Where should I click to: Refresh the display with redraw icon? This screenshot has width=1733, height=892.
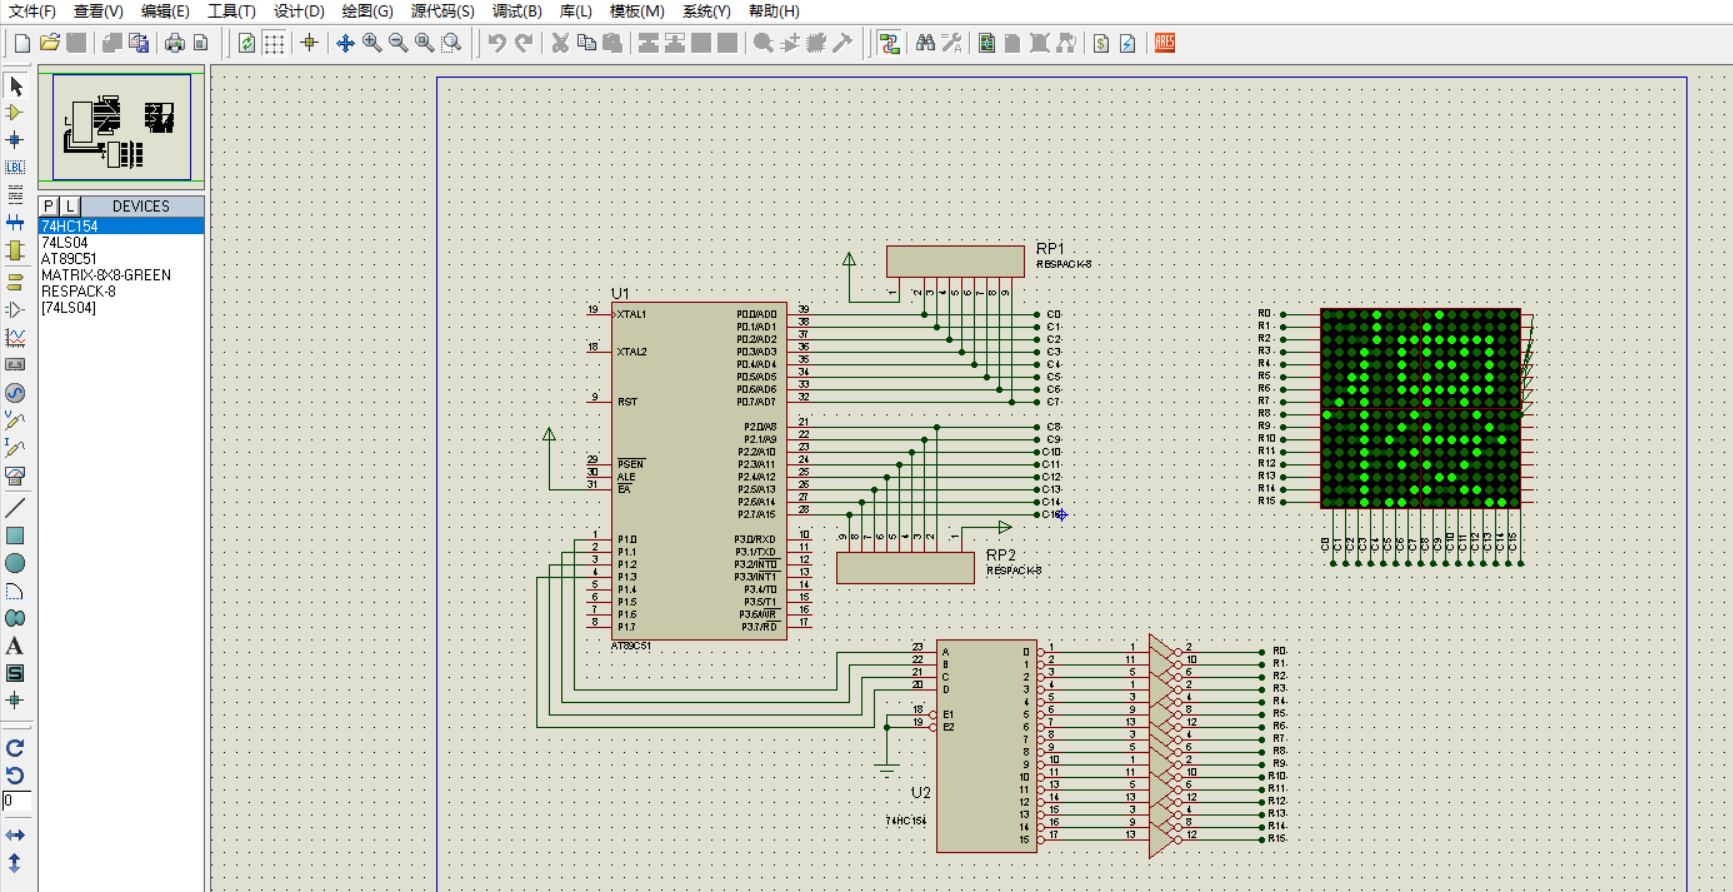click(x=246, y=43)
